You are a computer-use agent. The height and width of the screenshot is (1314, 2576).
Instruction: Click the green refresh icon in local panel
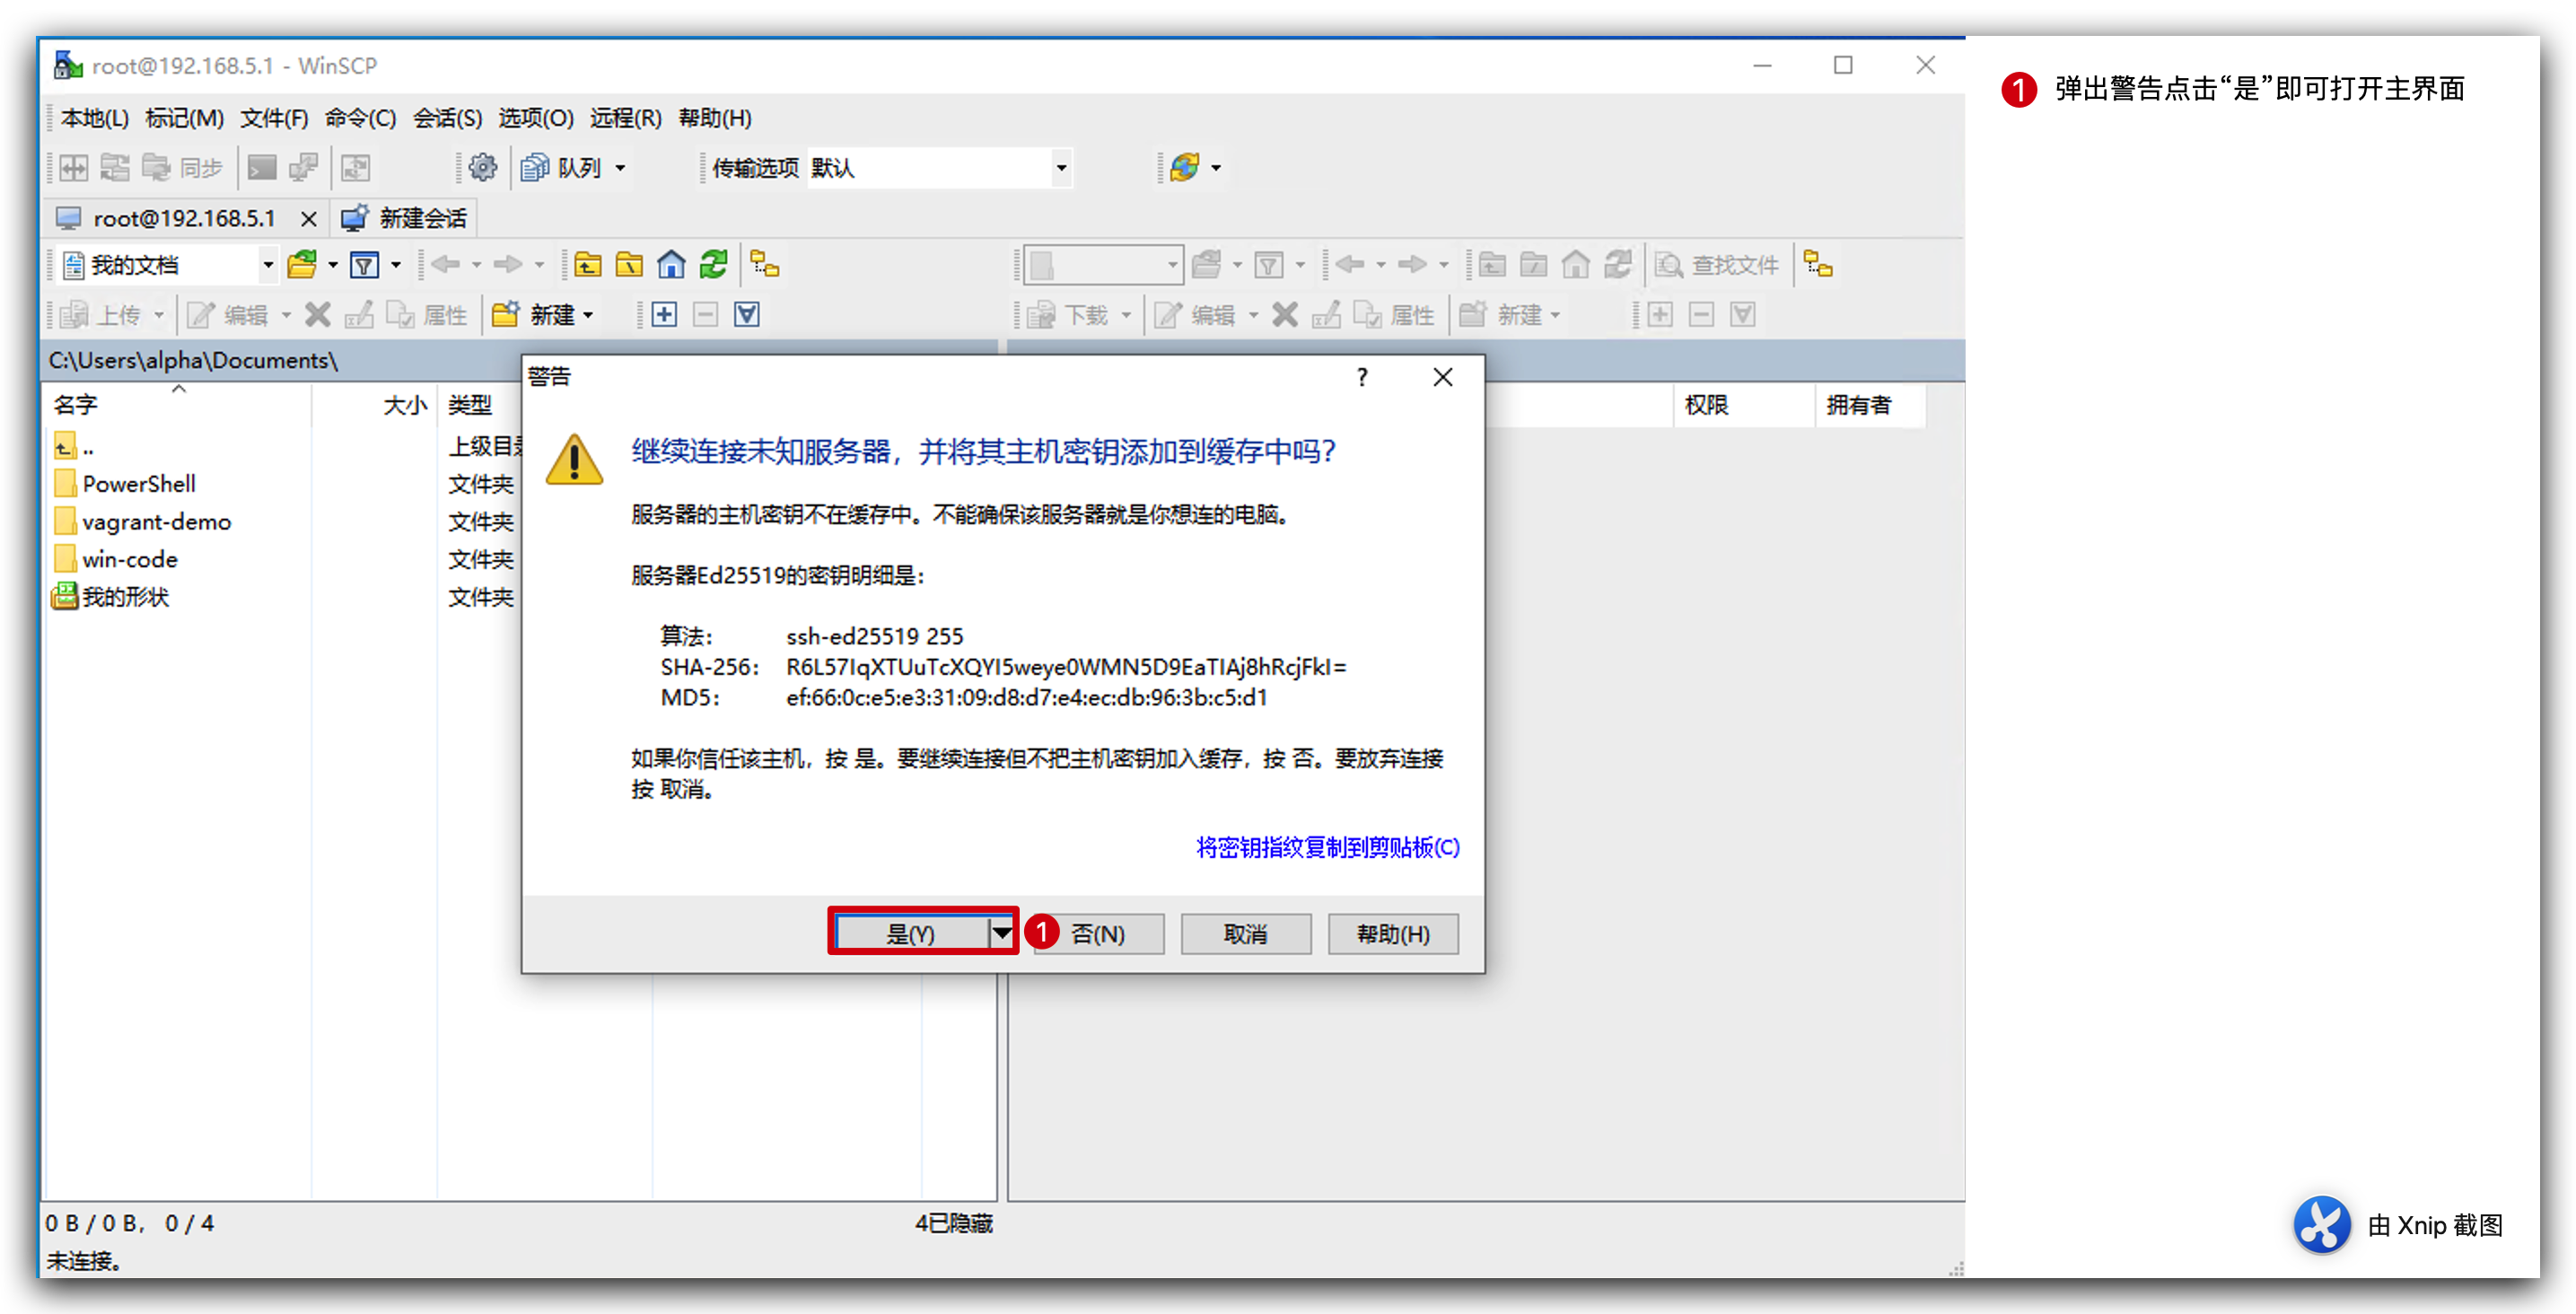[713, 265]
